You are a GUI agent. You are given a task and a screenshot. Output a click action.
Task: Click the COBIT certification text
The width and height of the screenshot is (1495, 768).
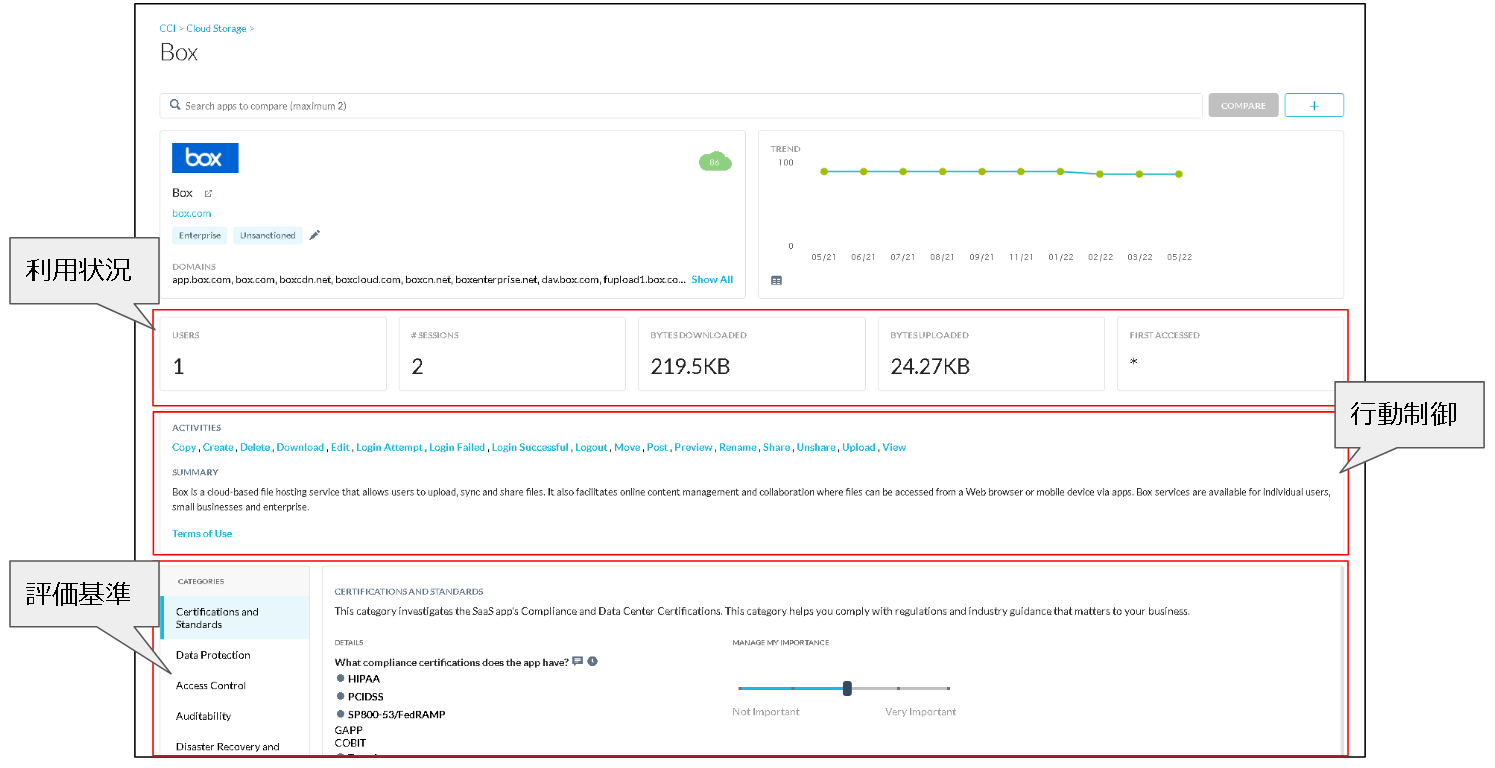(x=350, y=743)
